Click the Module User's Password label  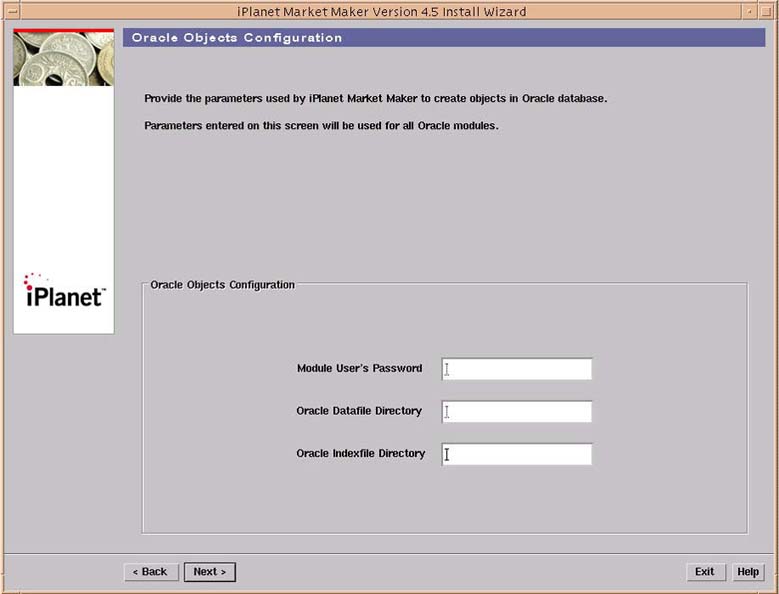point(360,369)
